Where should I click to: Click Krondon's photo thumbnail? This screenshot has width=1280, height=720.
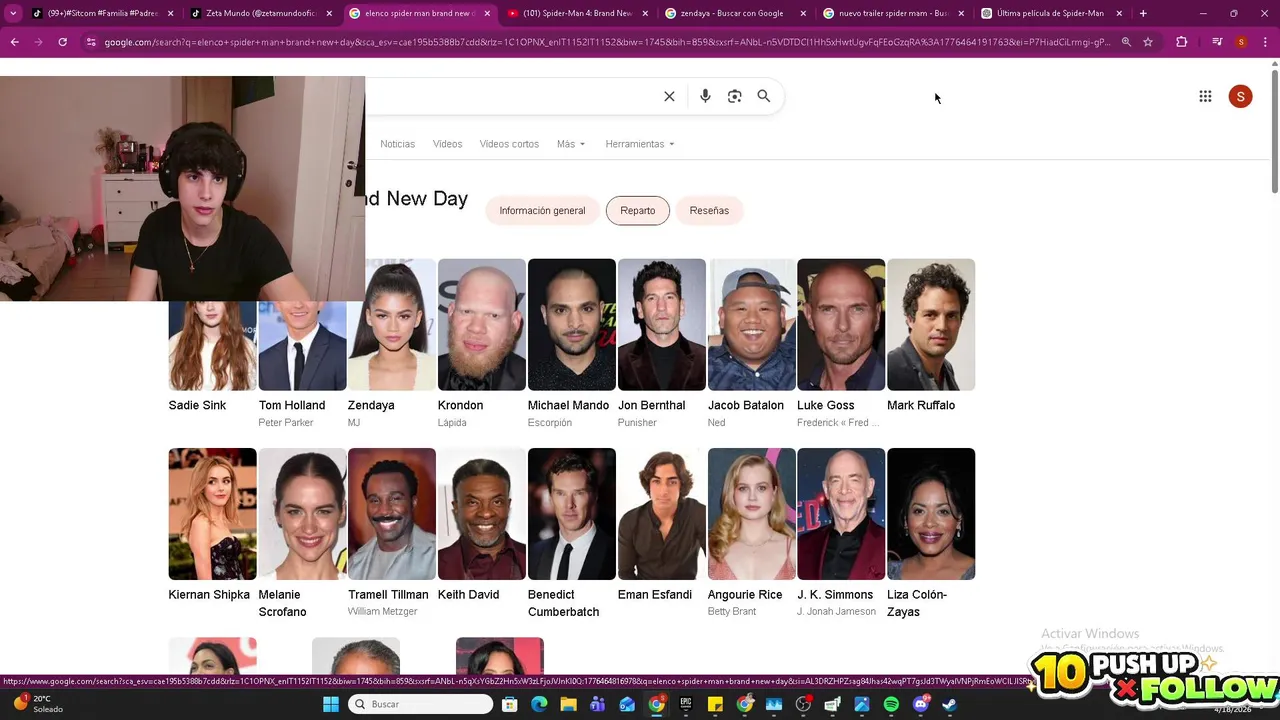(481, 324)
